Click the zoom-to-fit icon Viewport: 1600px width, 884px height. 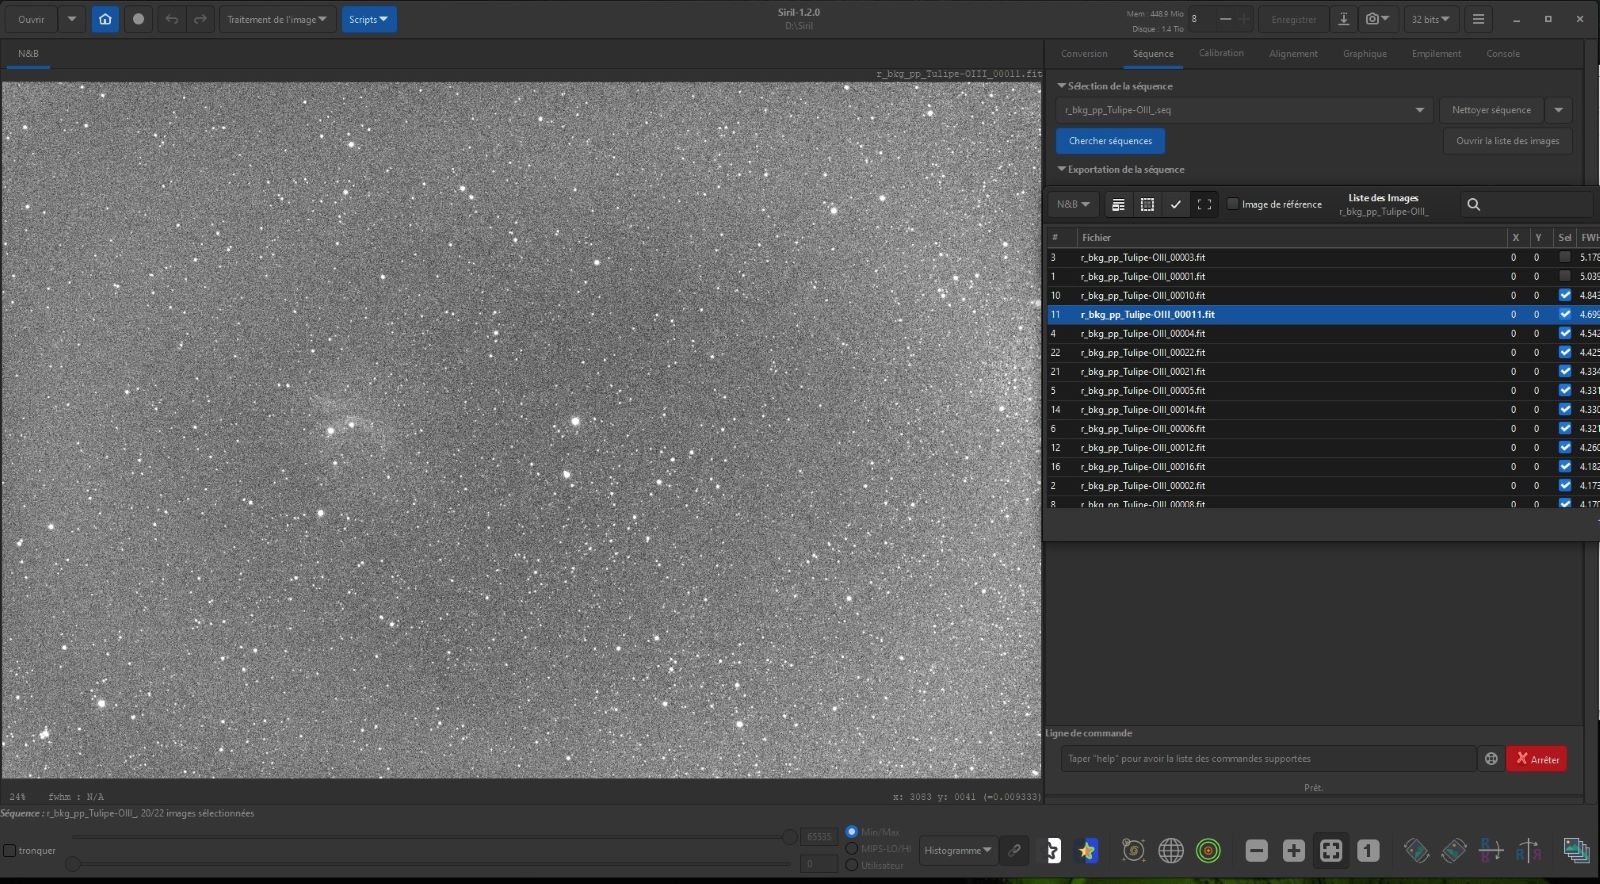[x=1331, y=851]
